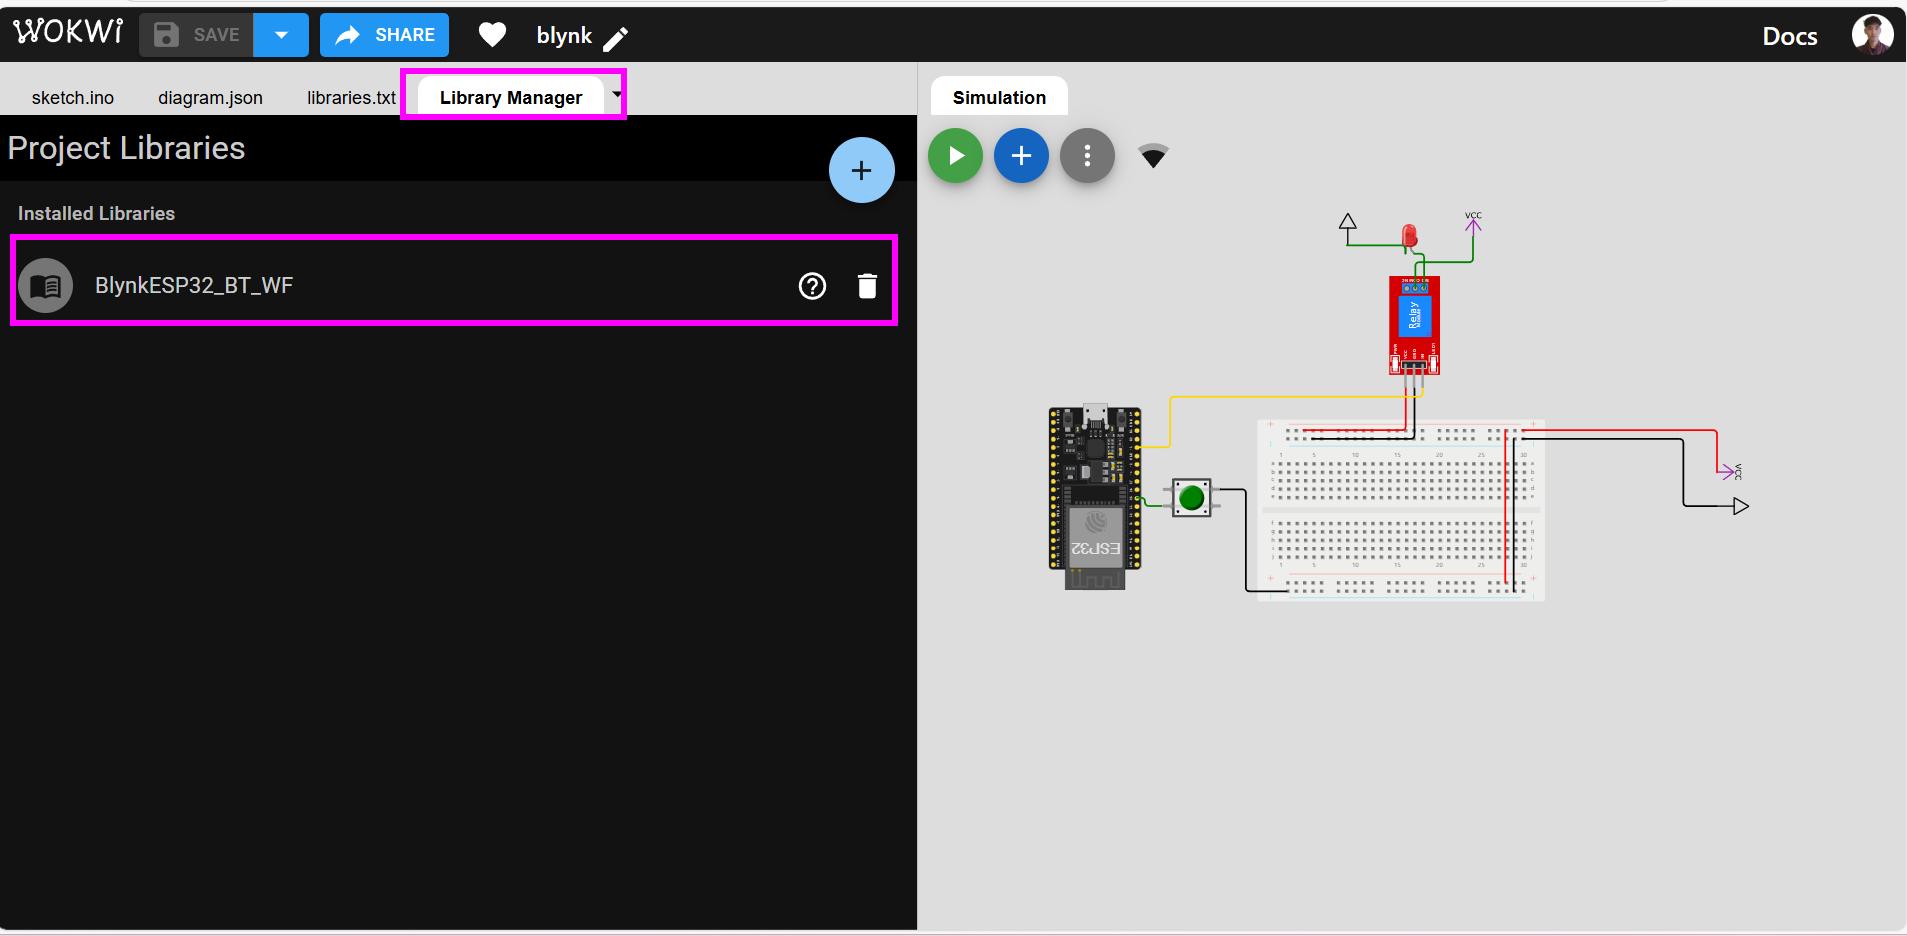Select the Library Manager tab

(510, 97)
